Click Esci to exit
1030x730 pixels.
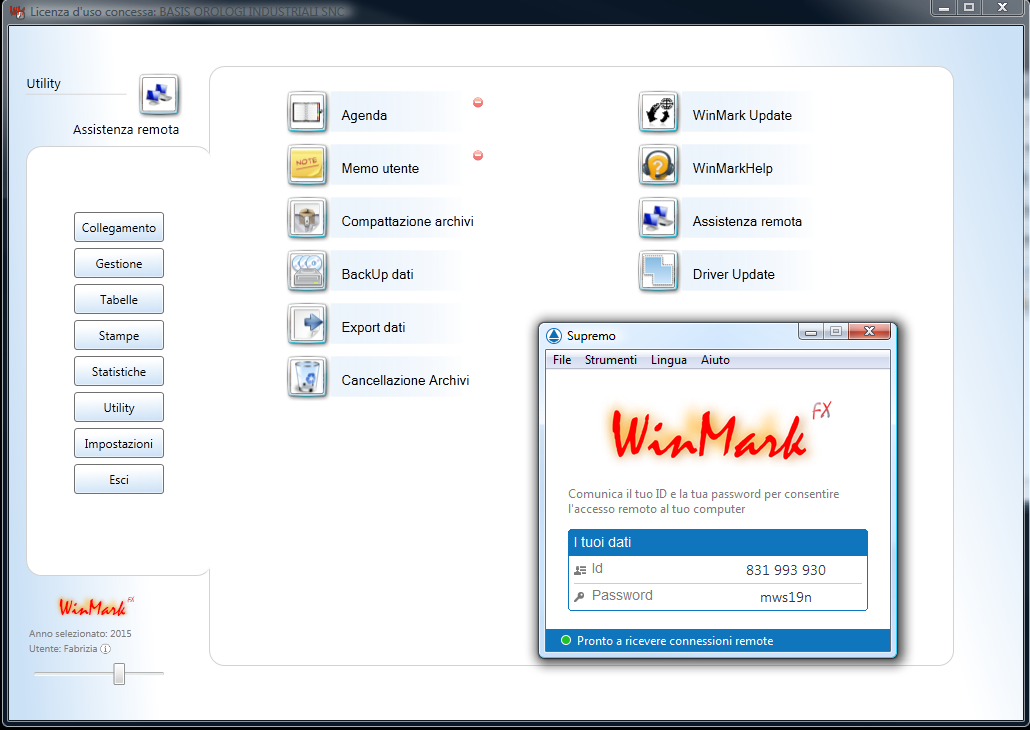click(x=119, y=480)
